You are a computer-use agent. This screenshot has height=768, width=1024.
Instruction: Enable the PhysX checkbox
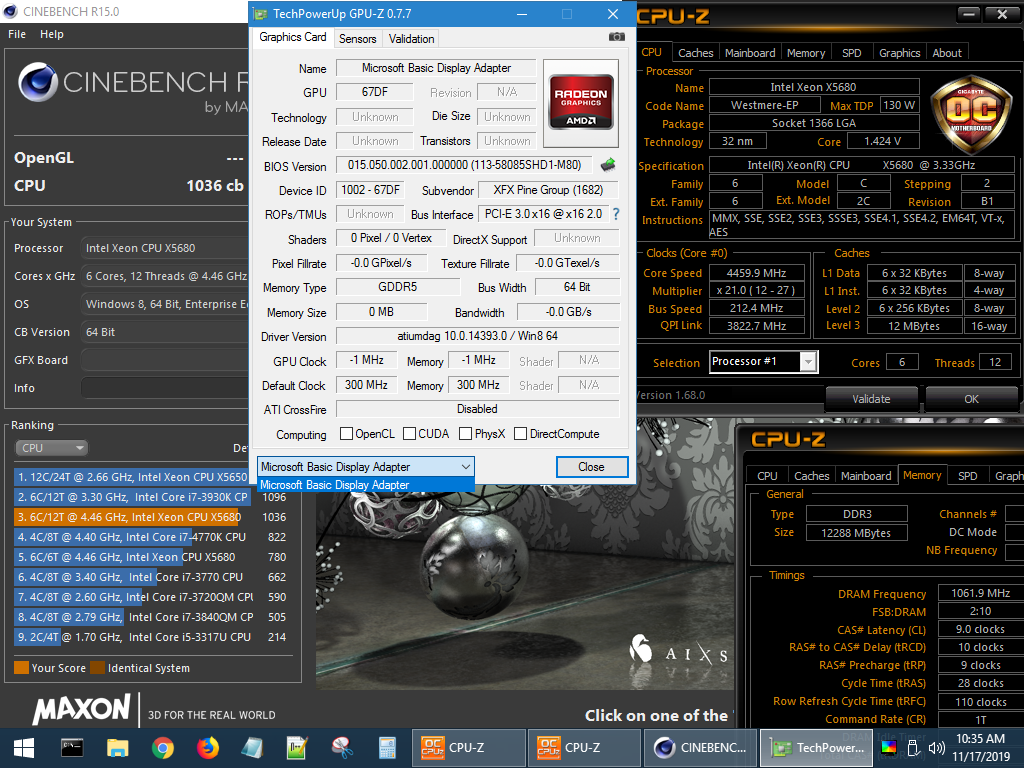pos(466,434)
